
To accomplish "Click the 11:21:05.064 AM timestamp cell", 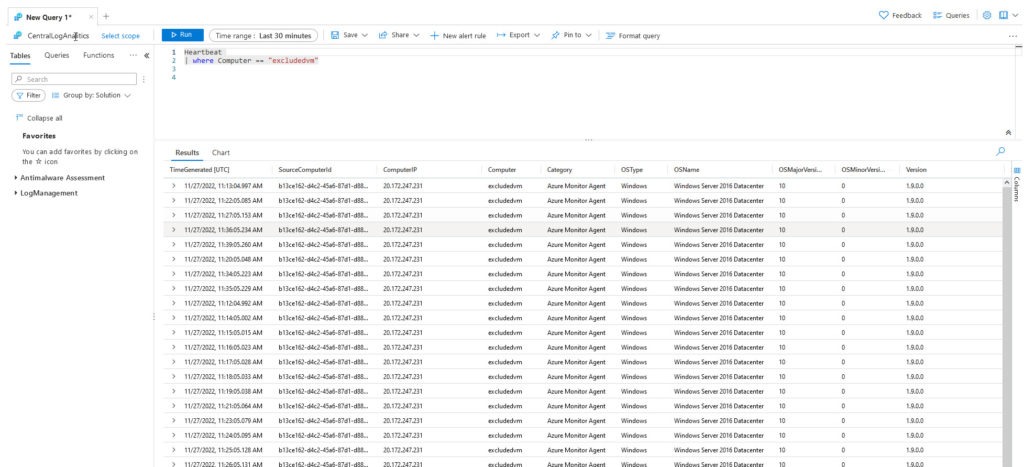I will pyautogui.click(x=223, y=406).
